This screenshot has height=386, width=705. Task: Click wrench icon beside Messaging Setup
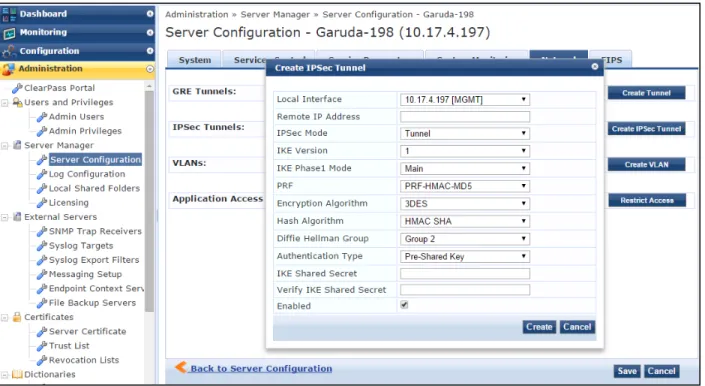42,274
